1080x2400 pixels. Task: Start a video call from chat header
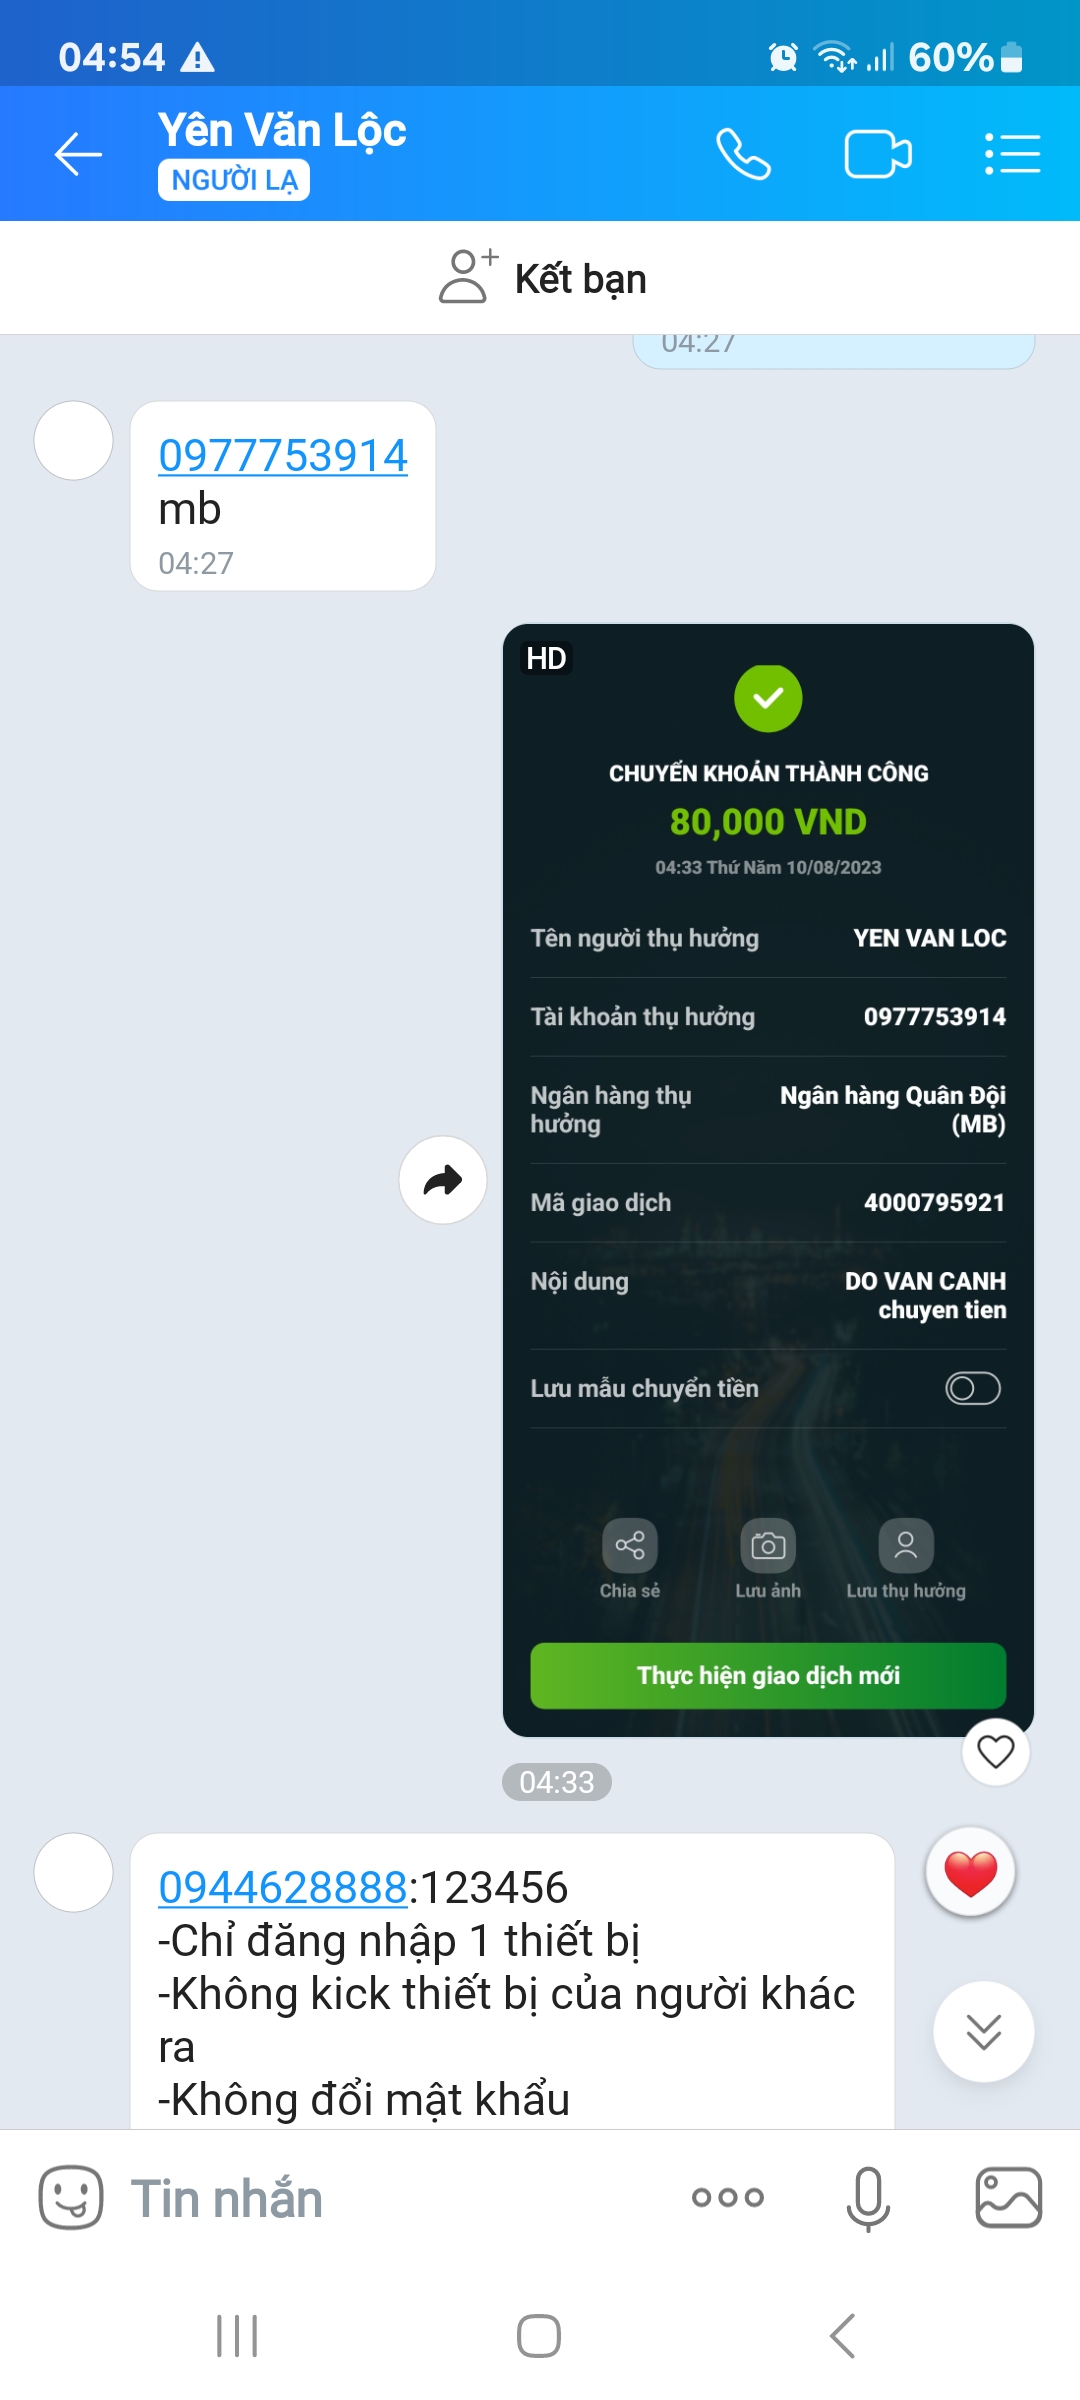point(878,154)
